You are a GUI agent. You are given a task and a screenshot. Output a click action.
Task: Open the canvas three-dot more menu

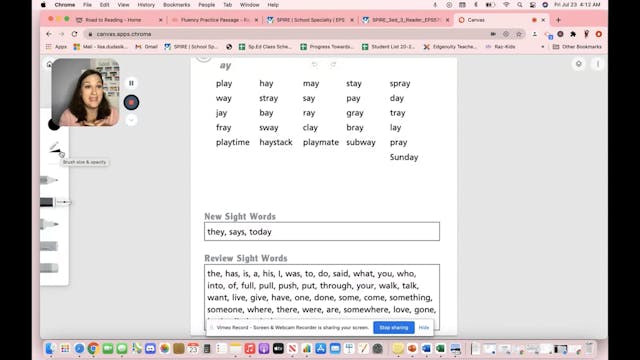[x=598, y=64]
